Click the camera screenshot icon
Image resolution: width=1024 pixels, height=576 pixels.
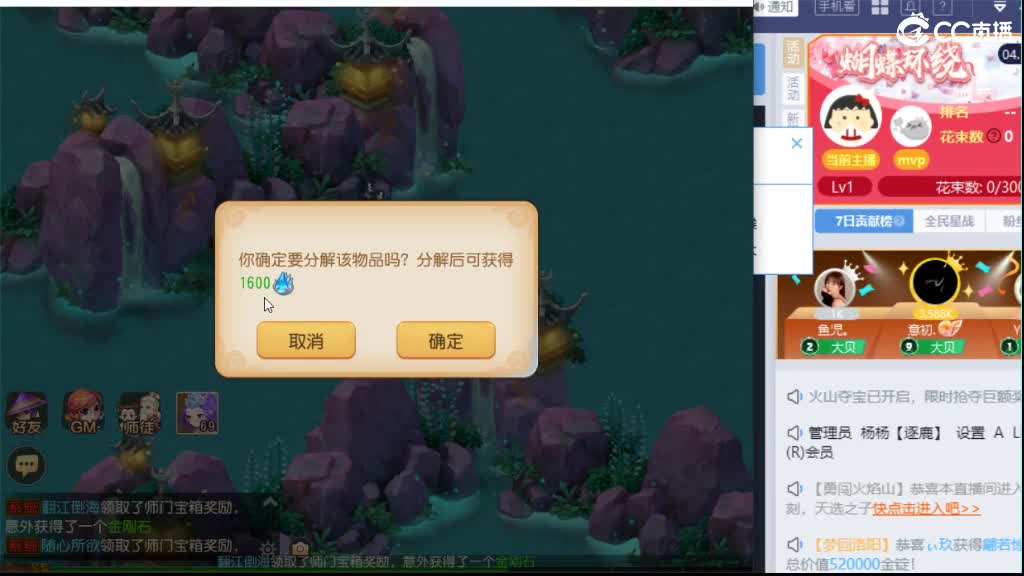[x=300, y=548]
